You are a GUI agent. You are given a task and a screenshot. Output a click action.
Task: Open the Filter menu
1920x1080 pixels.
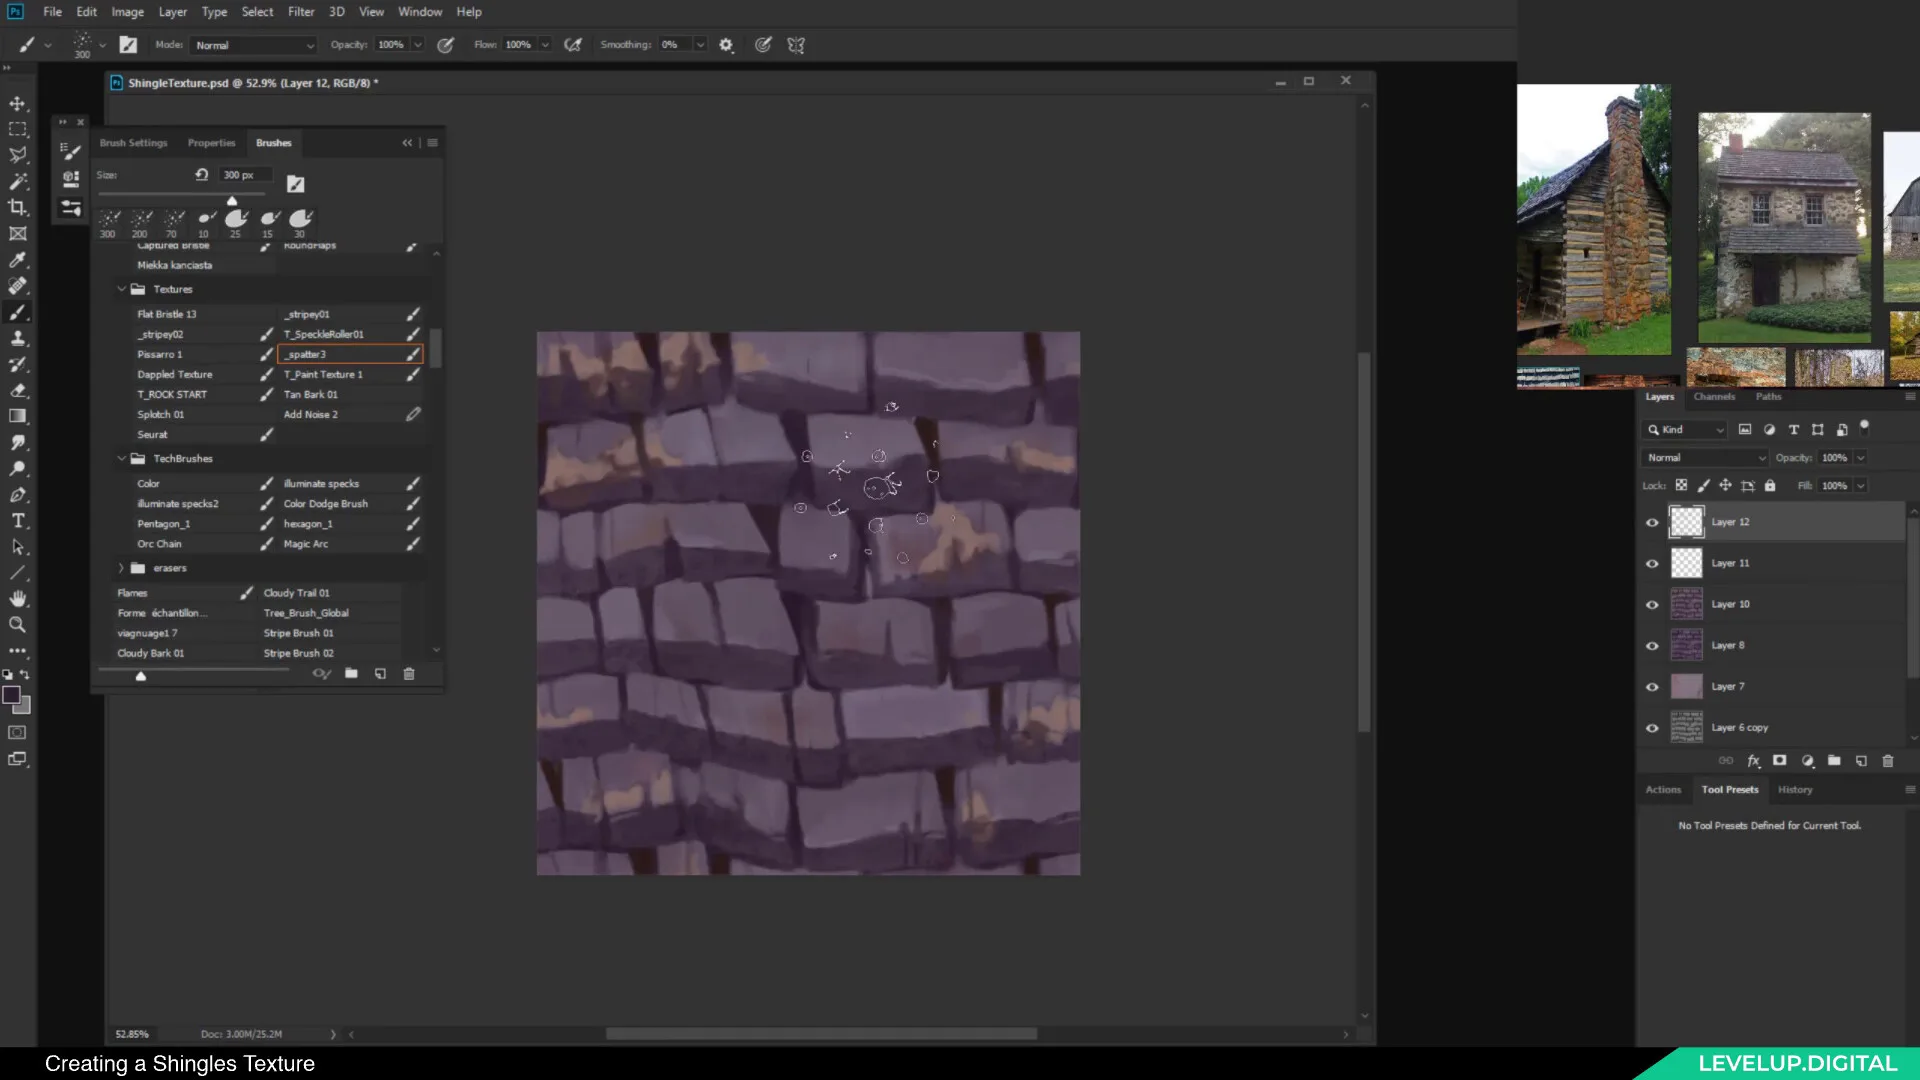click(301, 12)
